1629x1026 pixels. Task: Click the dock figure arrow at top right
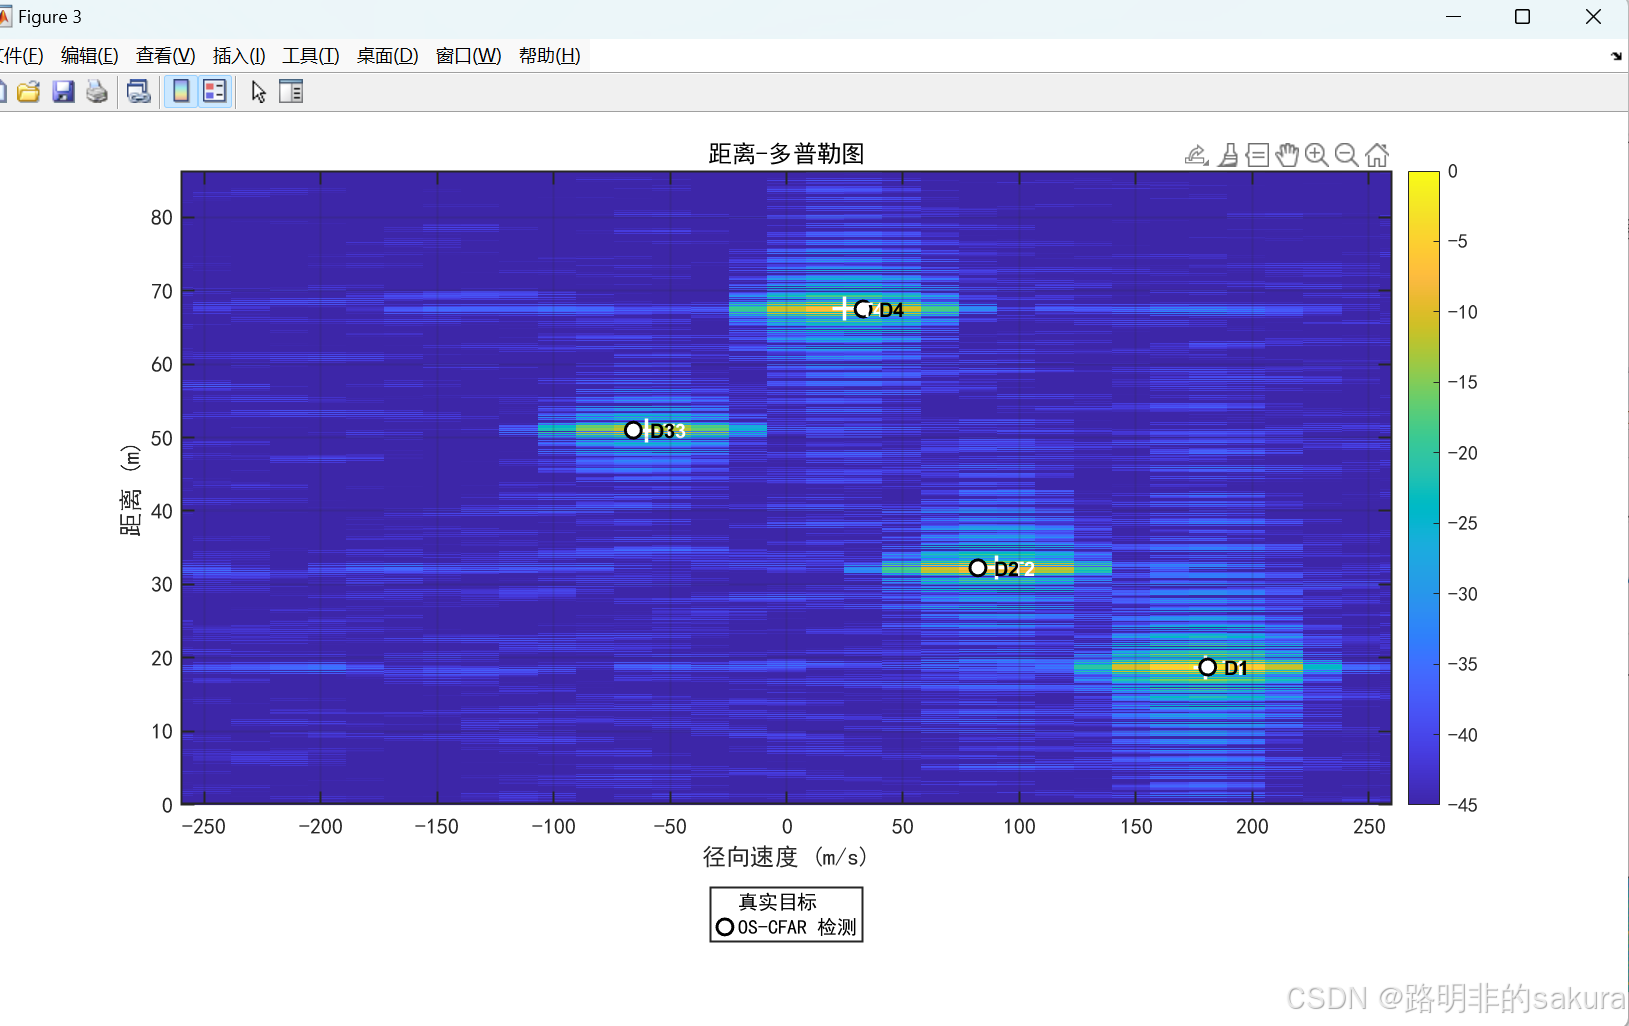click(1616, 57)
